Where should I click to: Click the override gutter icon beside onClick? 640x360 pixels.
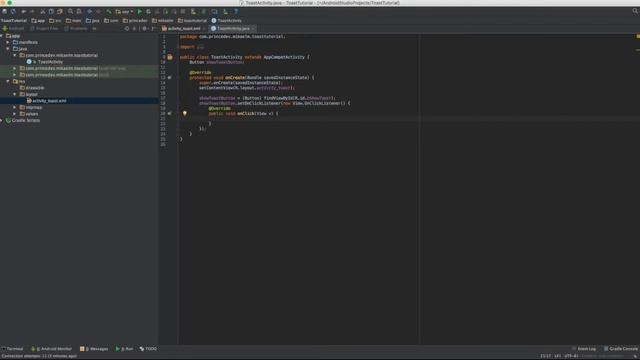[170, 113]
